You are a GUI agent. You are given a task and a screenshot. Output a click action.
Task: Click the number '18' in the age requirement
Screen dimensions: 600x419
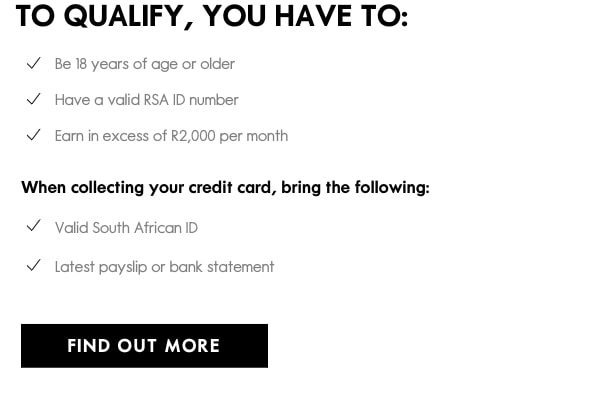pos(81,64)
